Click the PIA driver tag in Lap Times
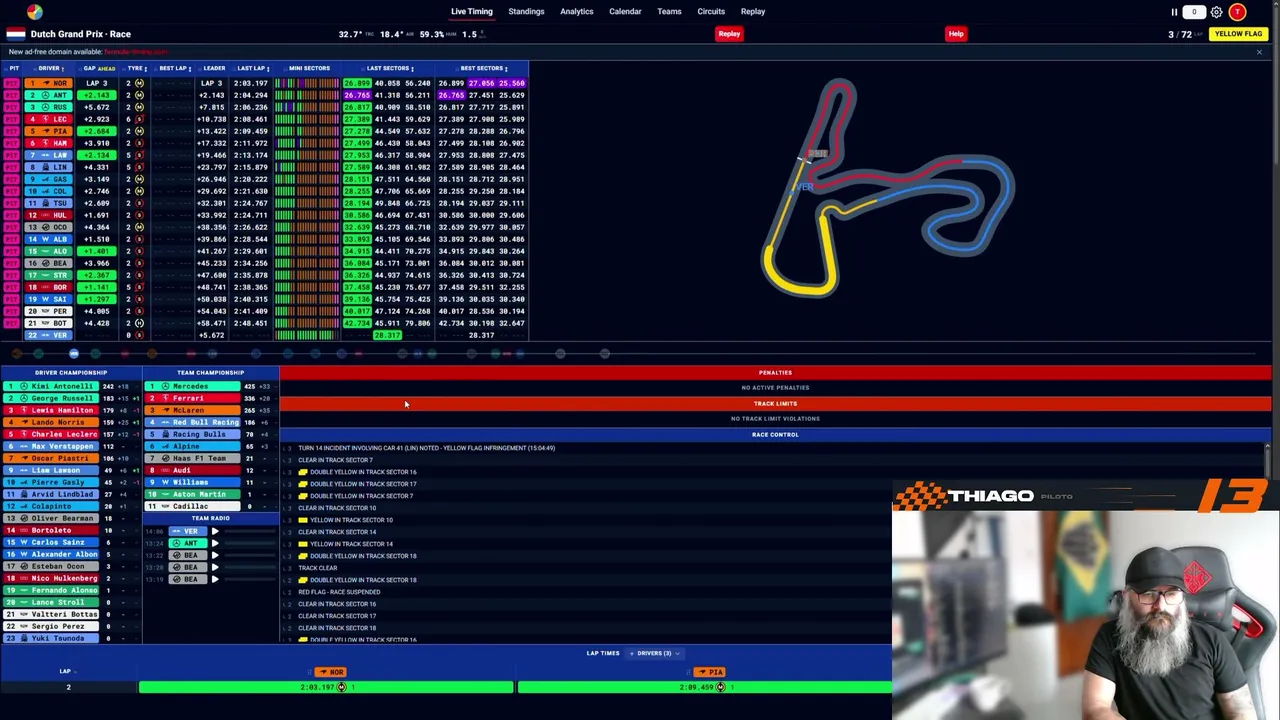 tap(709, 673)
